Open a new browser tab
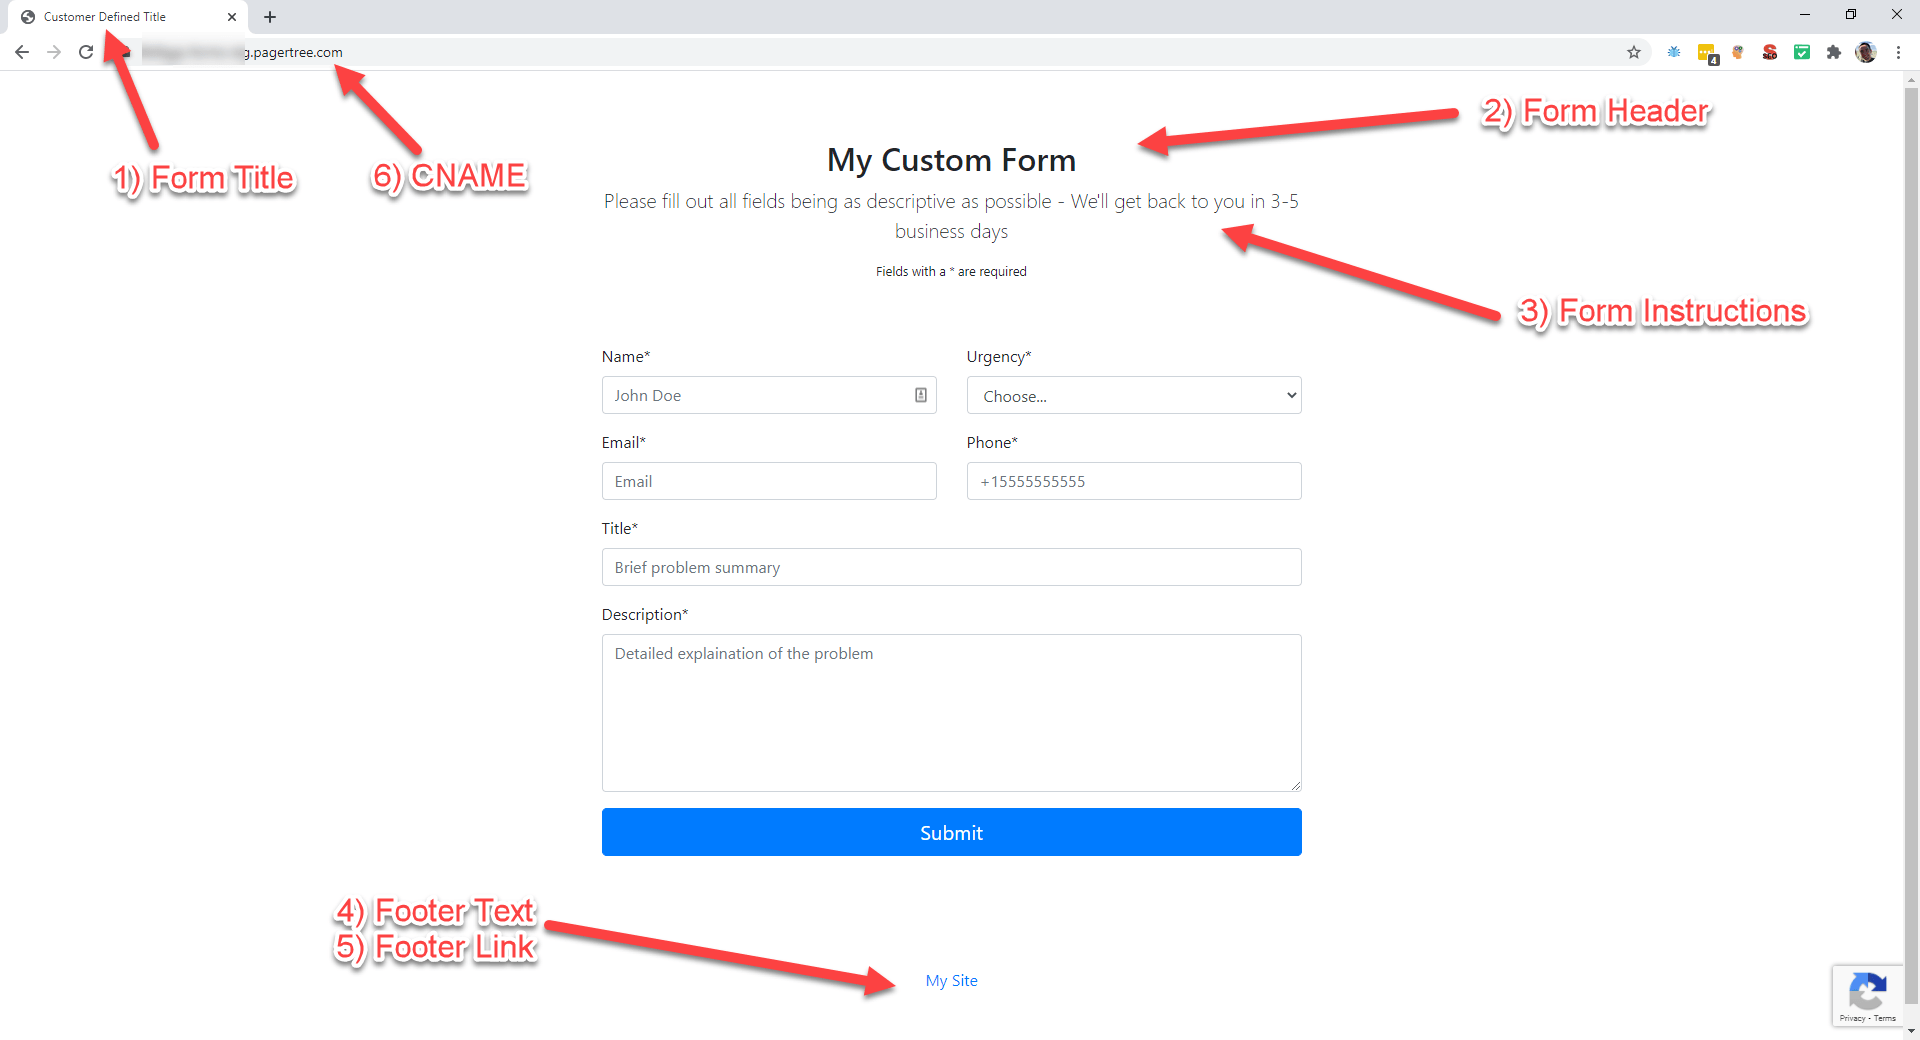This screenshot has height=1040, width=1920. (270, 16)
